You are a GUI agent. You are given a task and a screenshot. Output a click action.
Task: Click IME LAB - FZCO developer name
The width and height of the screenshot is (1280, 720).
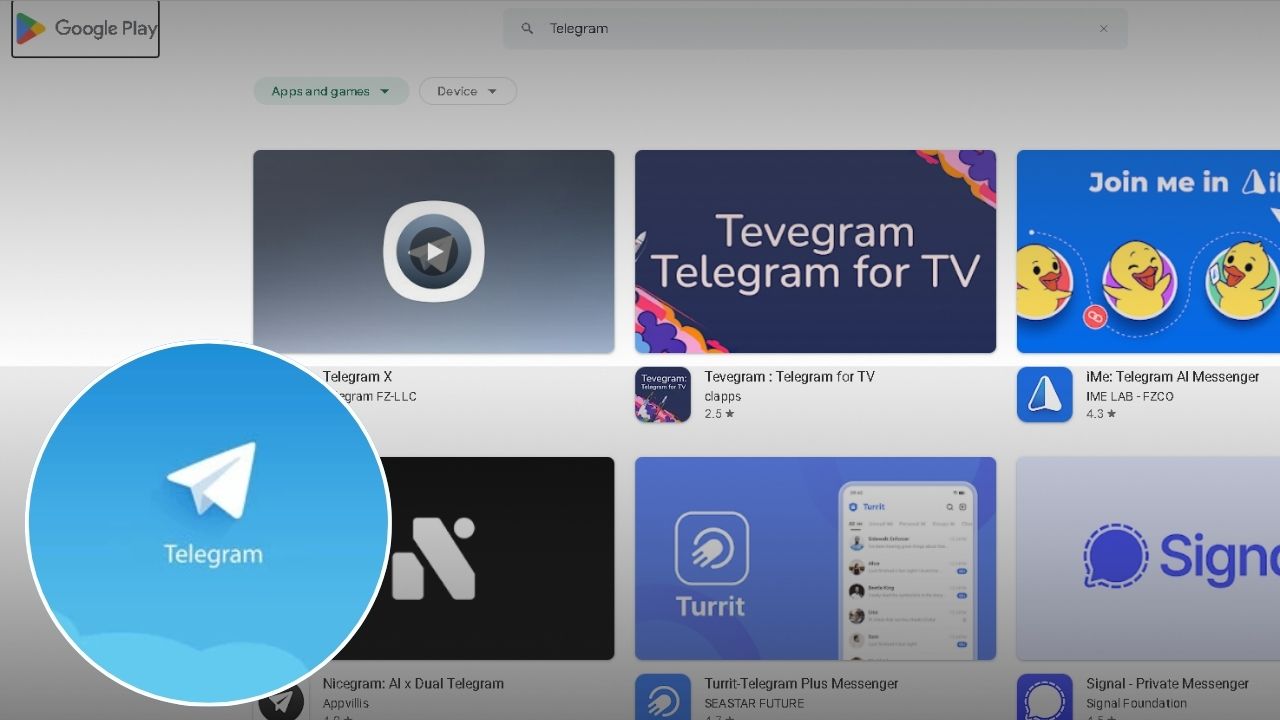(1130, 396)
